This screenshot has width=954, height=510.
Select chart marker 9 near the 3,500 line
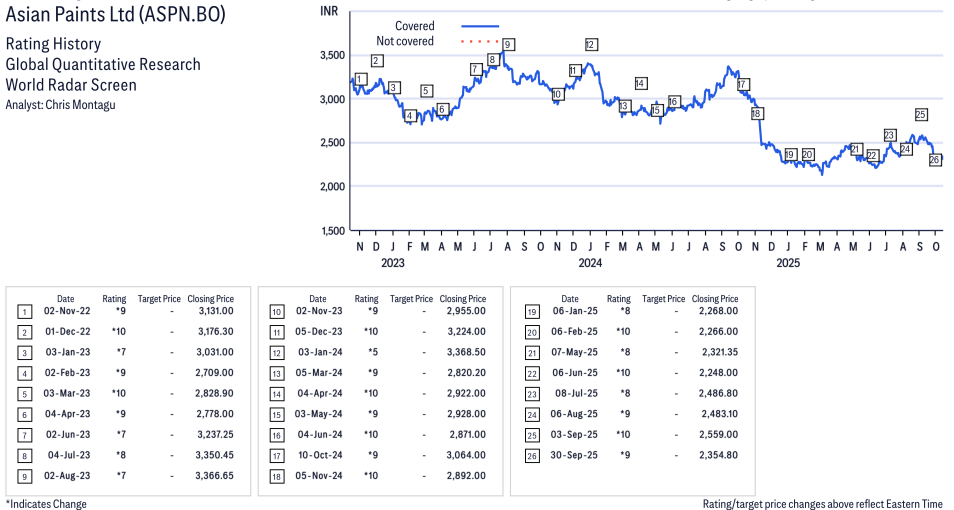click(508, 45)
